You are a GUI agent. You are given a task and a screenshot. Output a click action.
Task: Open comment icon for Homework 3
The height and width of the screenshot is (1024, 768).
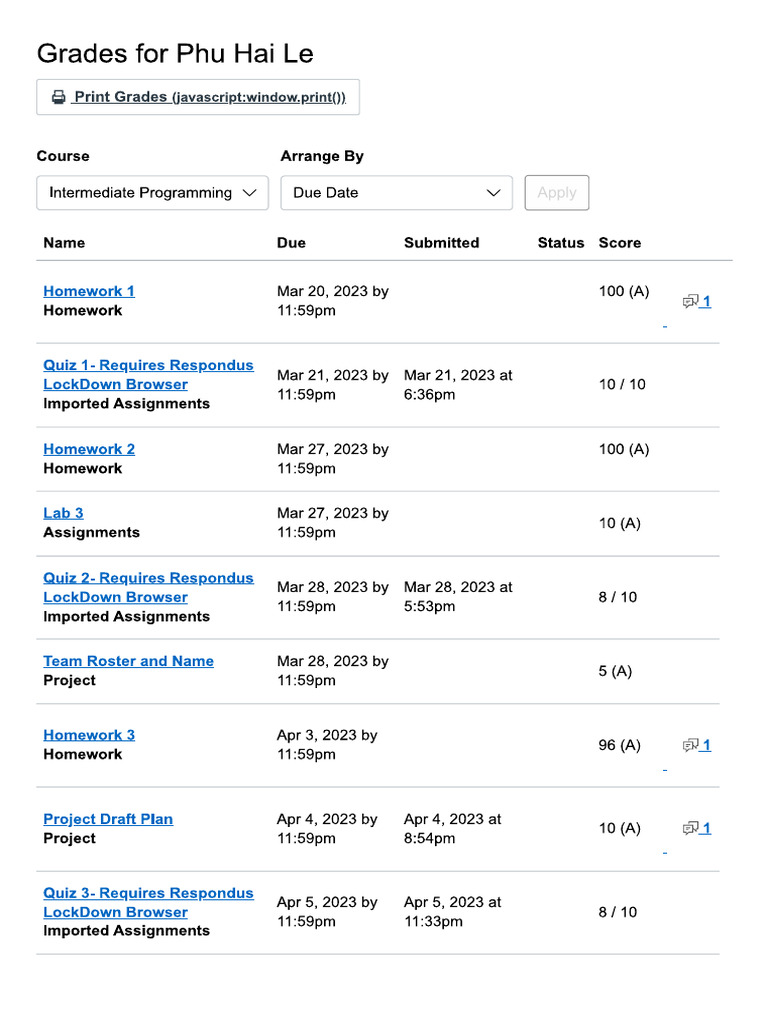point(697,745)
